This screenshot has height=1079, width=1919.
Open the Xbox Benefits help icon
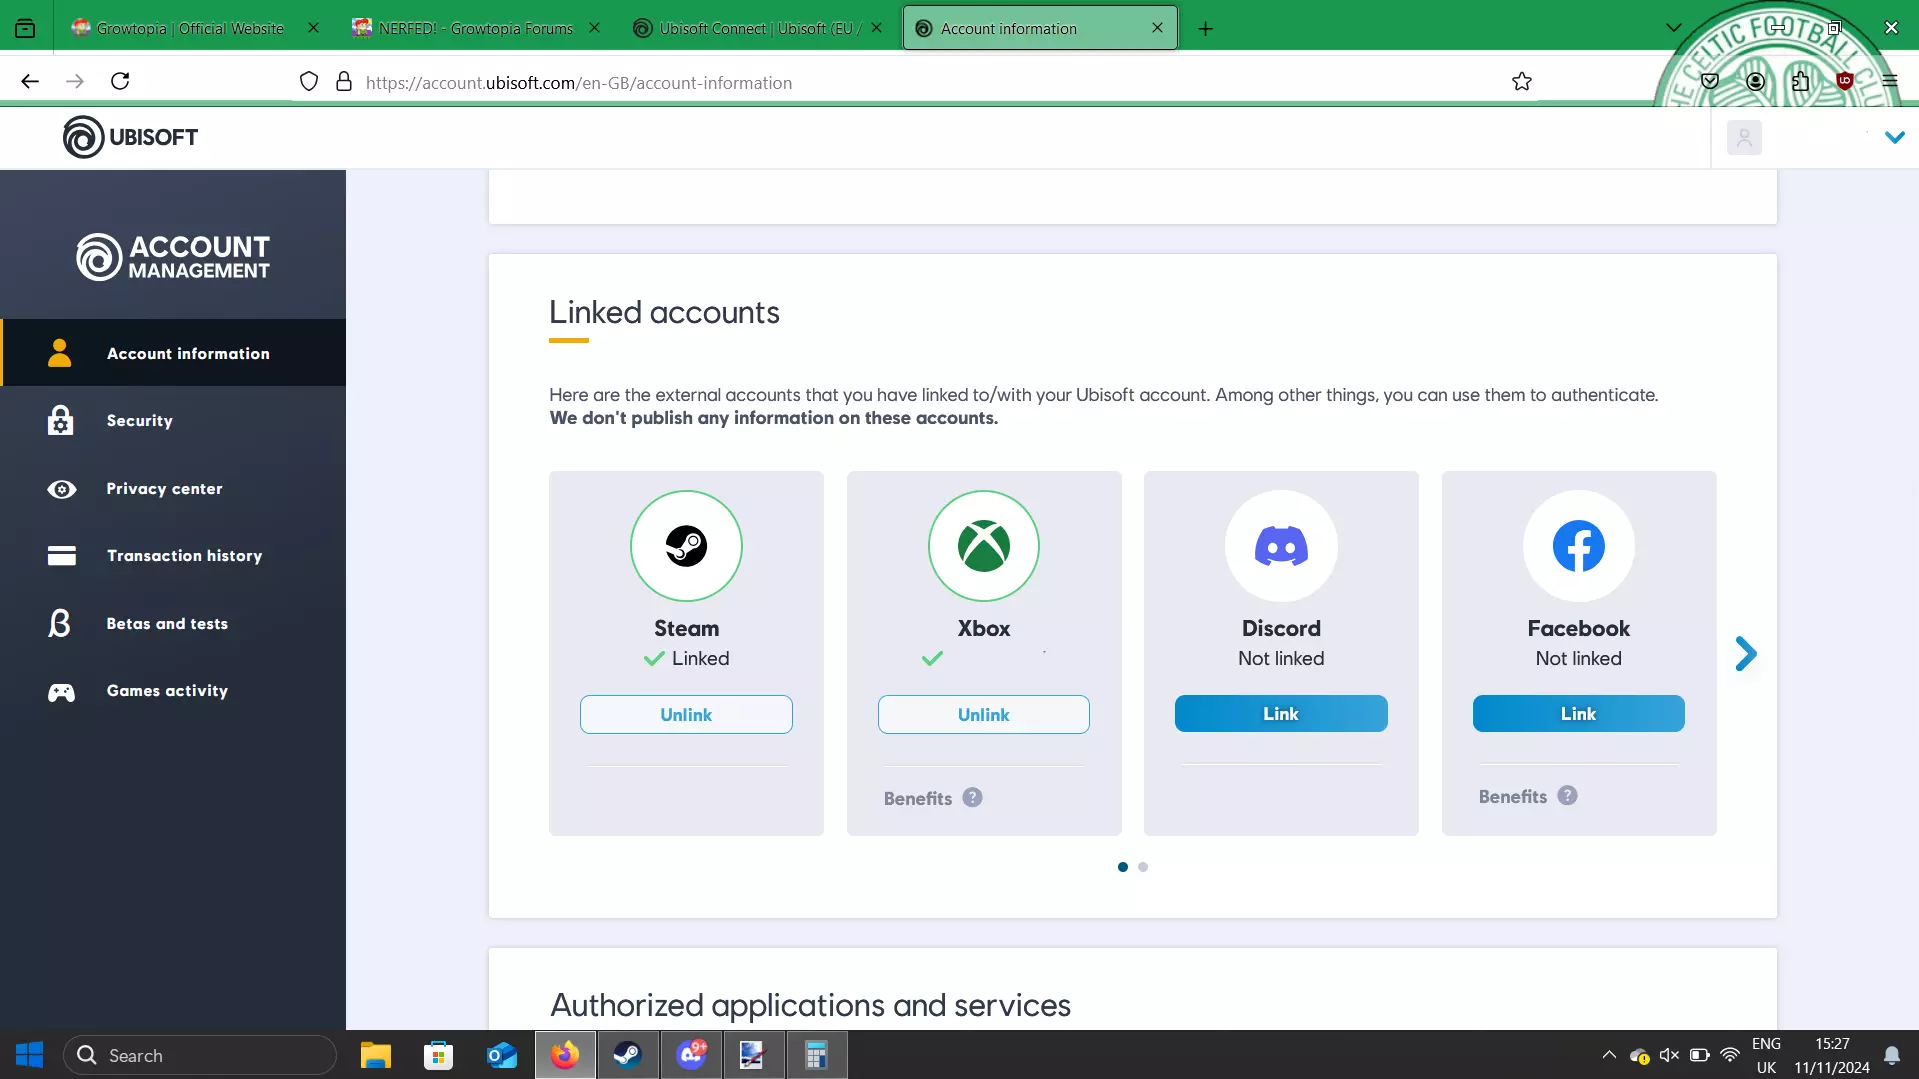[972, 798]
